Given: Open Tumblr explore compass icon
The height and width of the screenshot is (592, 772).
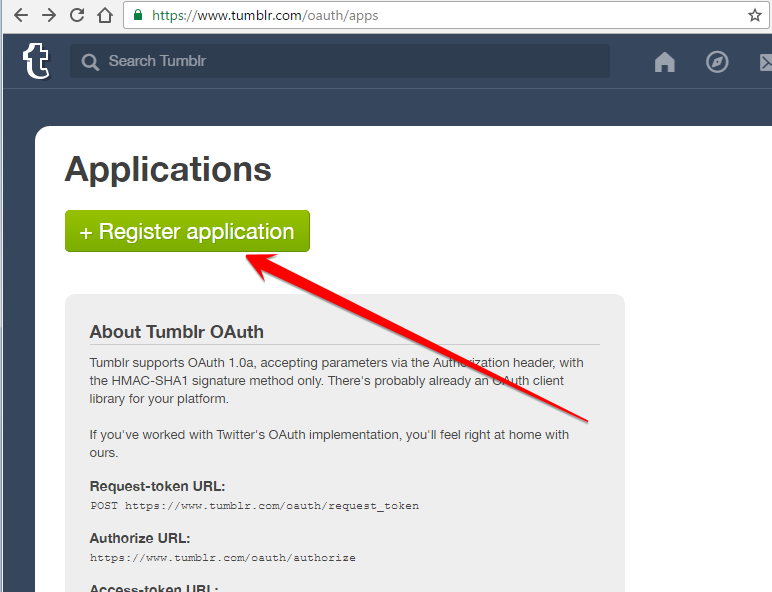Looking at the screenshot, I should (x=717, y=62).
